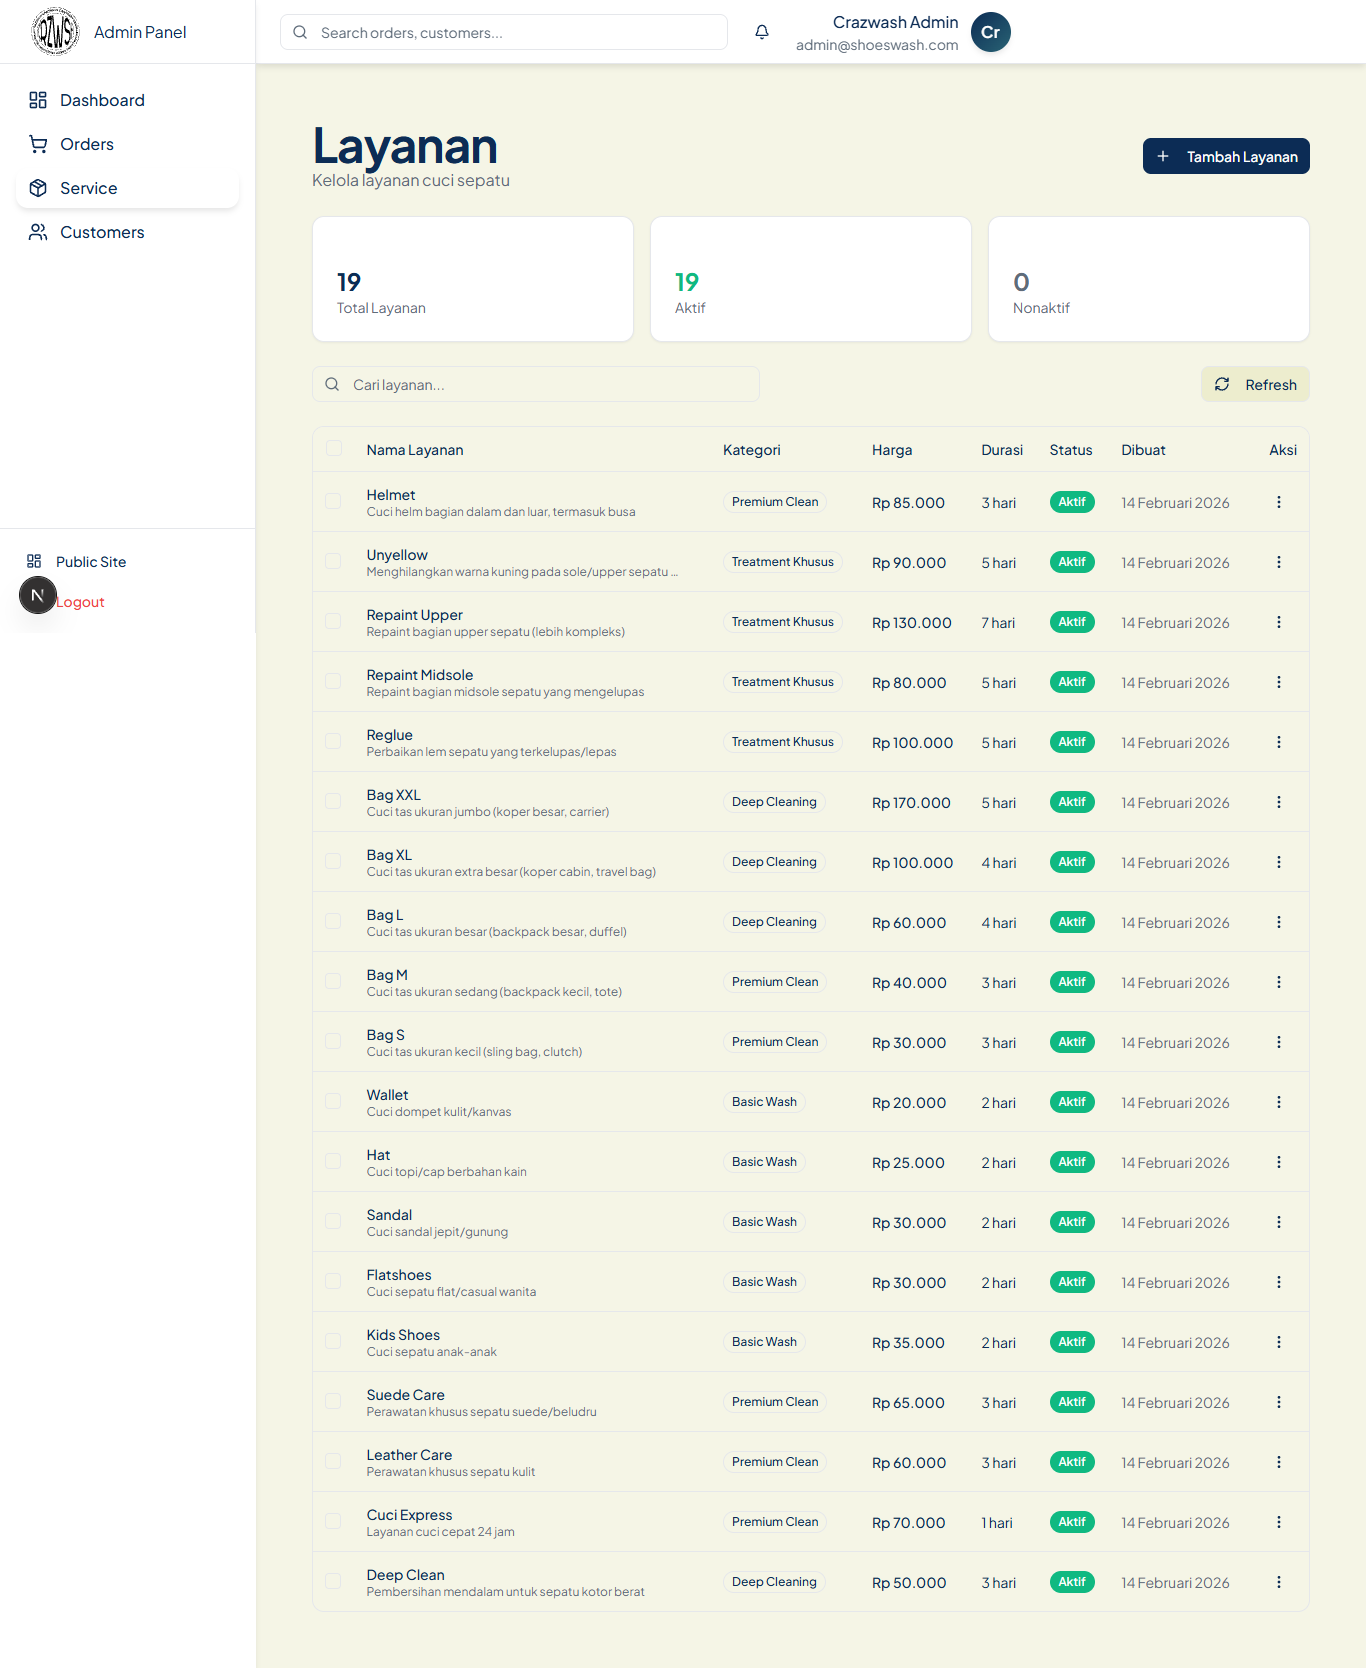Click the Nonaktif stat card

1149,279
